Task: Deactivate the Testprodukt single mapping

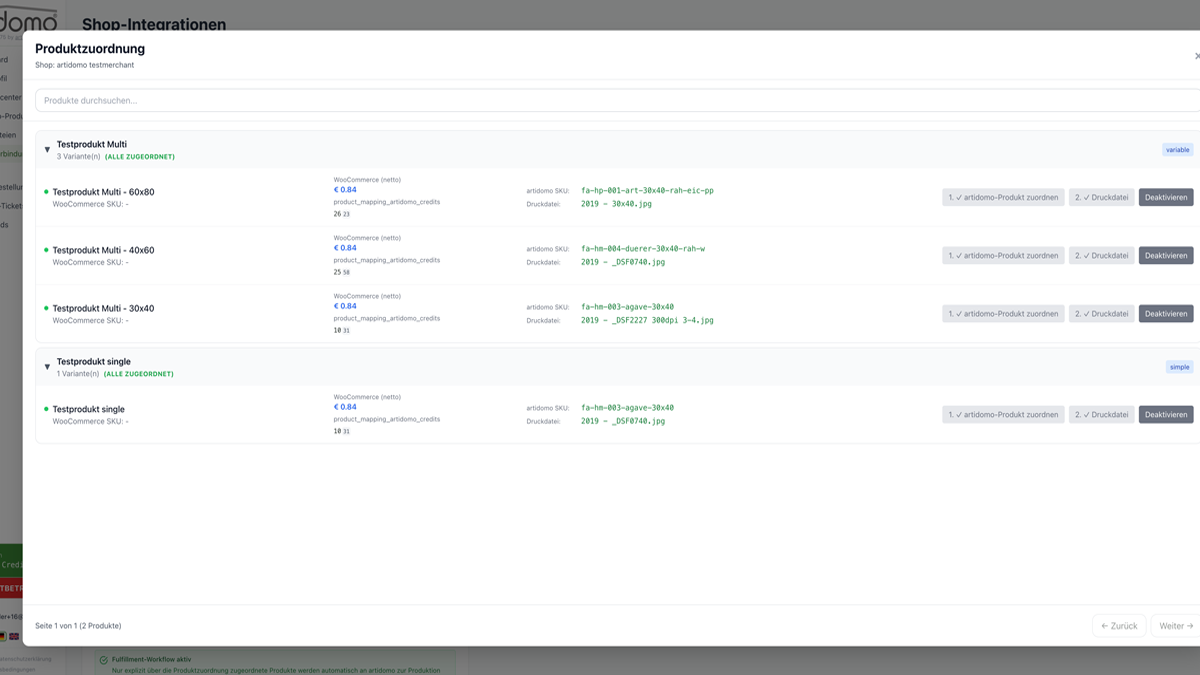Action: (x=1165, y=414)
